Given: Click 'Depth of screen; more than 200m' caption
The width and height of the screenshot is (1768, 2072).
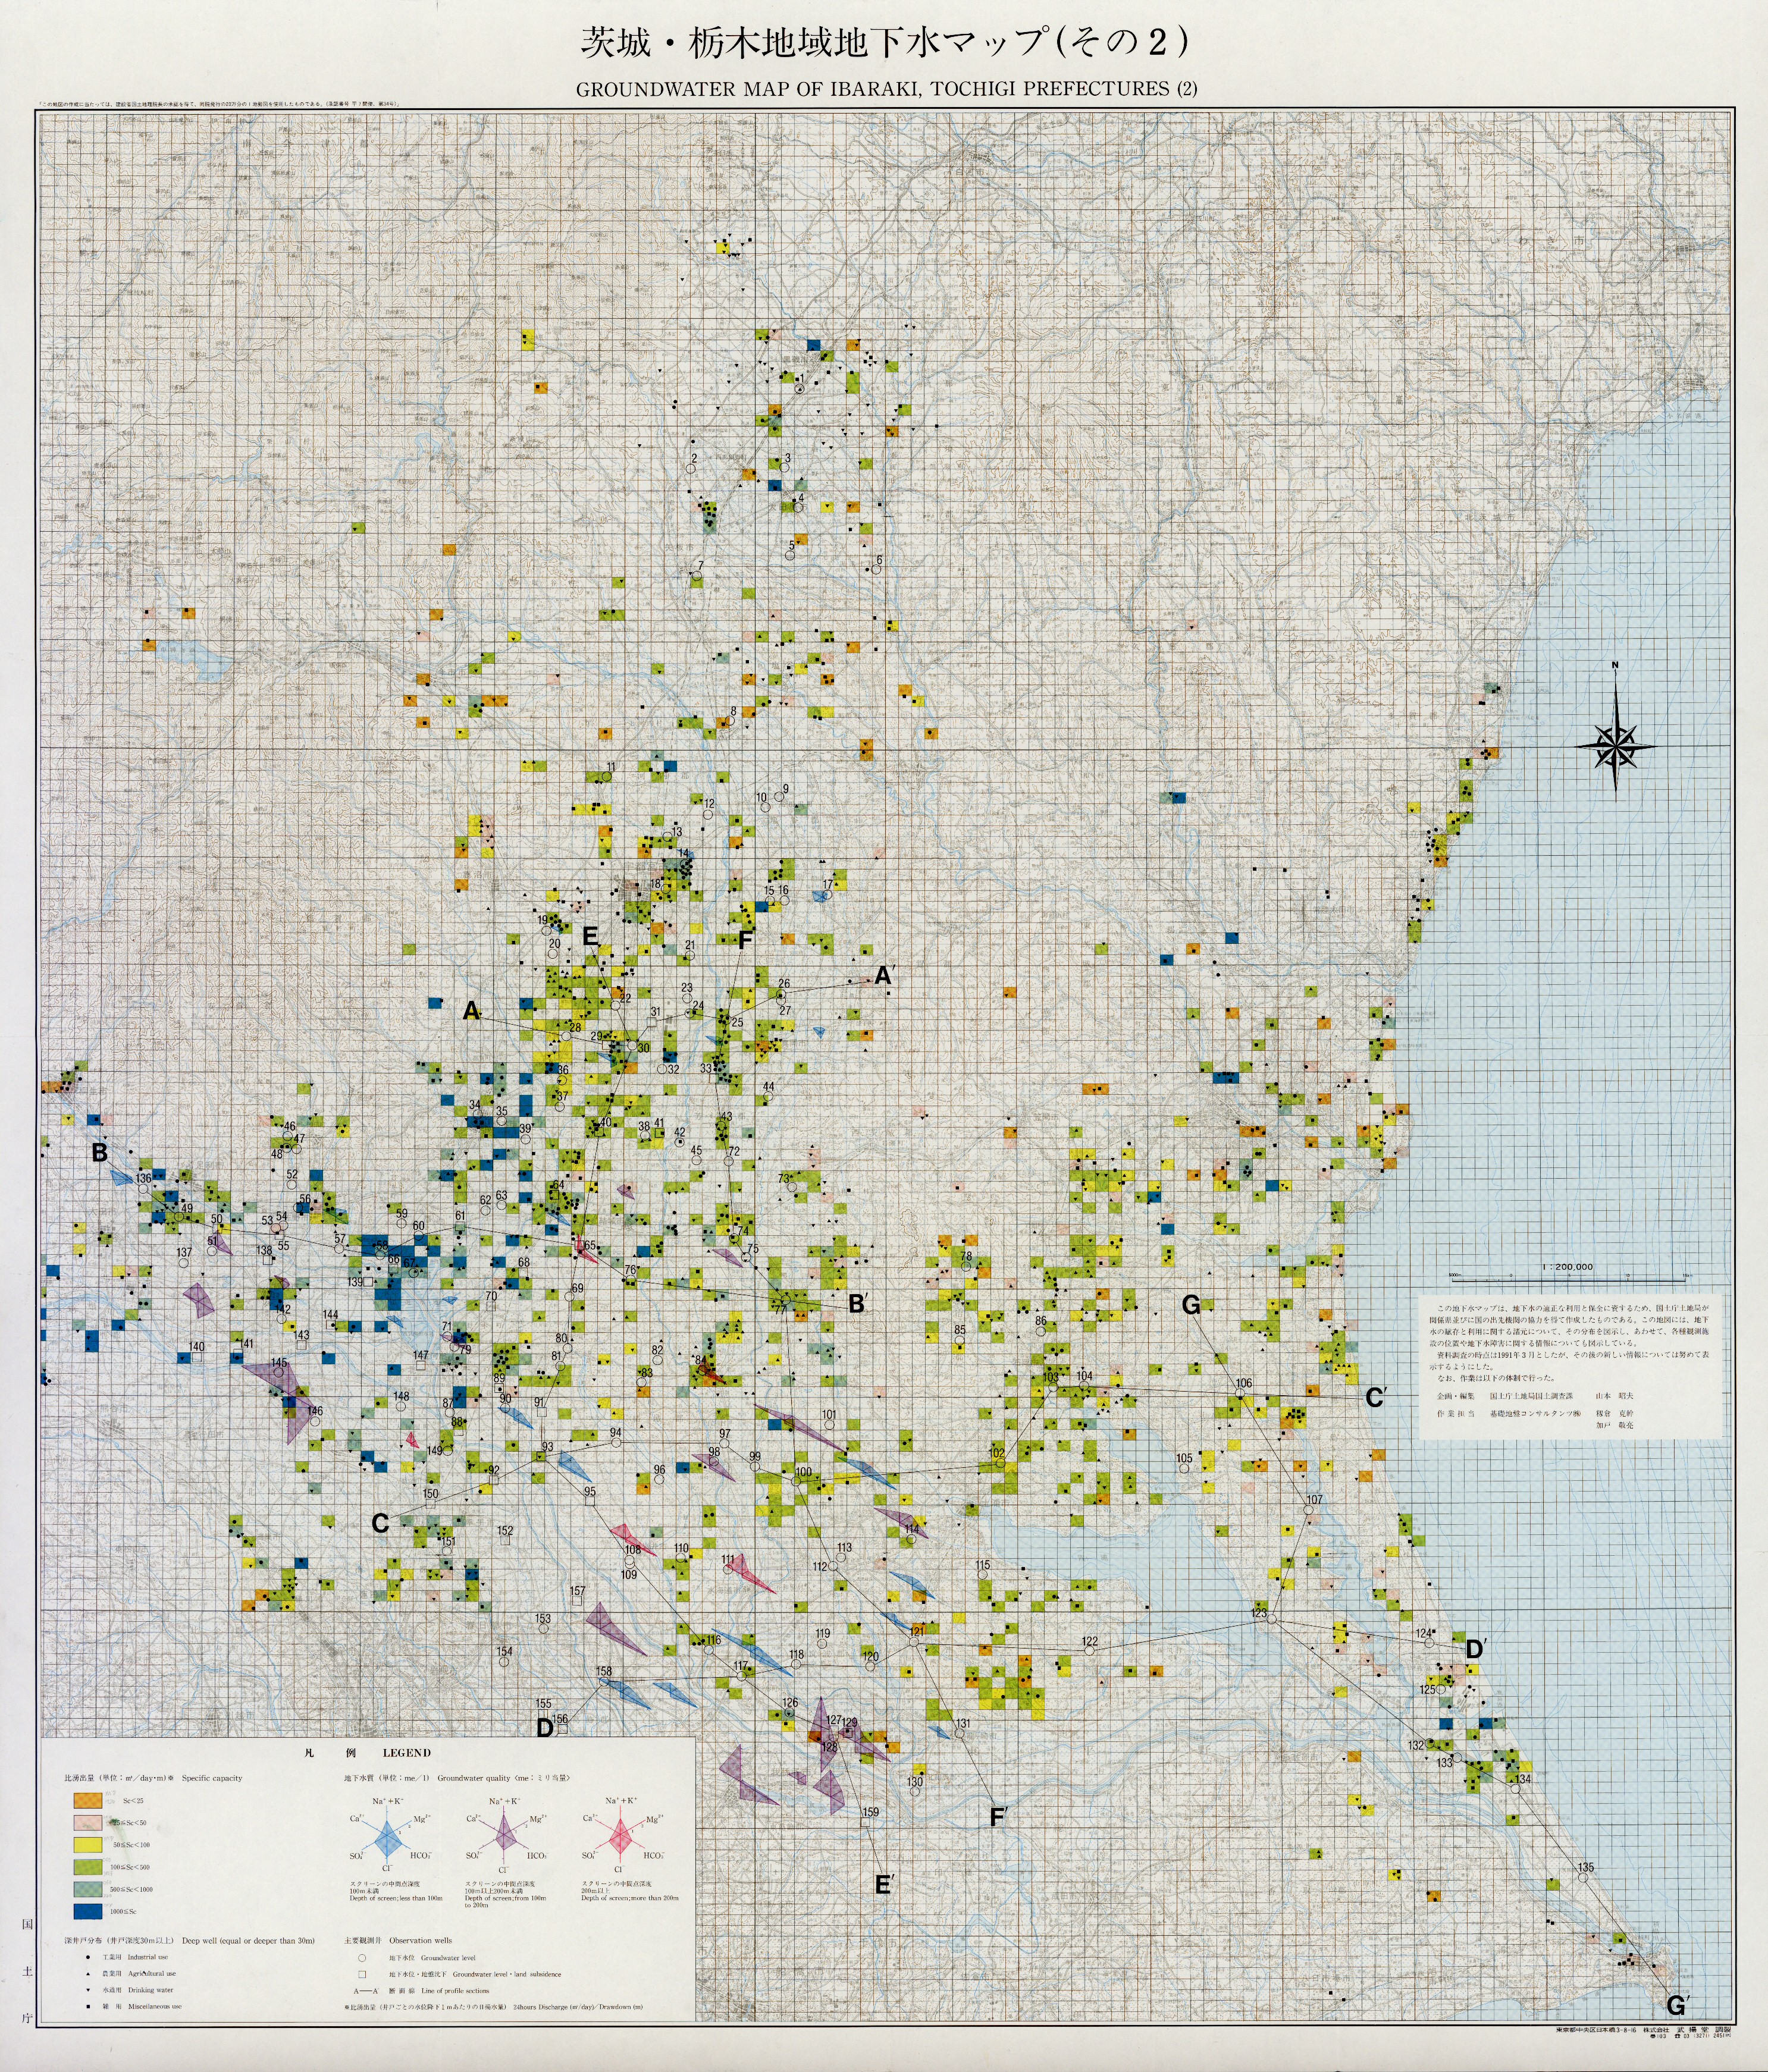Looking at the screenshot, I should point(630,1898).
